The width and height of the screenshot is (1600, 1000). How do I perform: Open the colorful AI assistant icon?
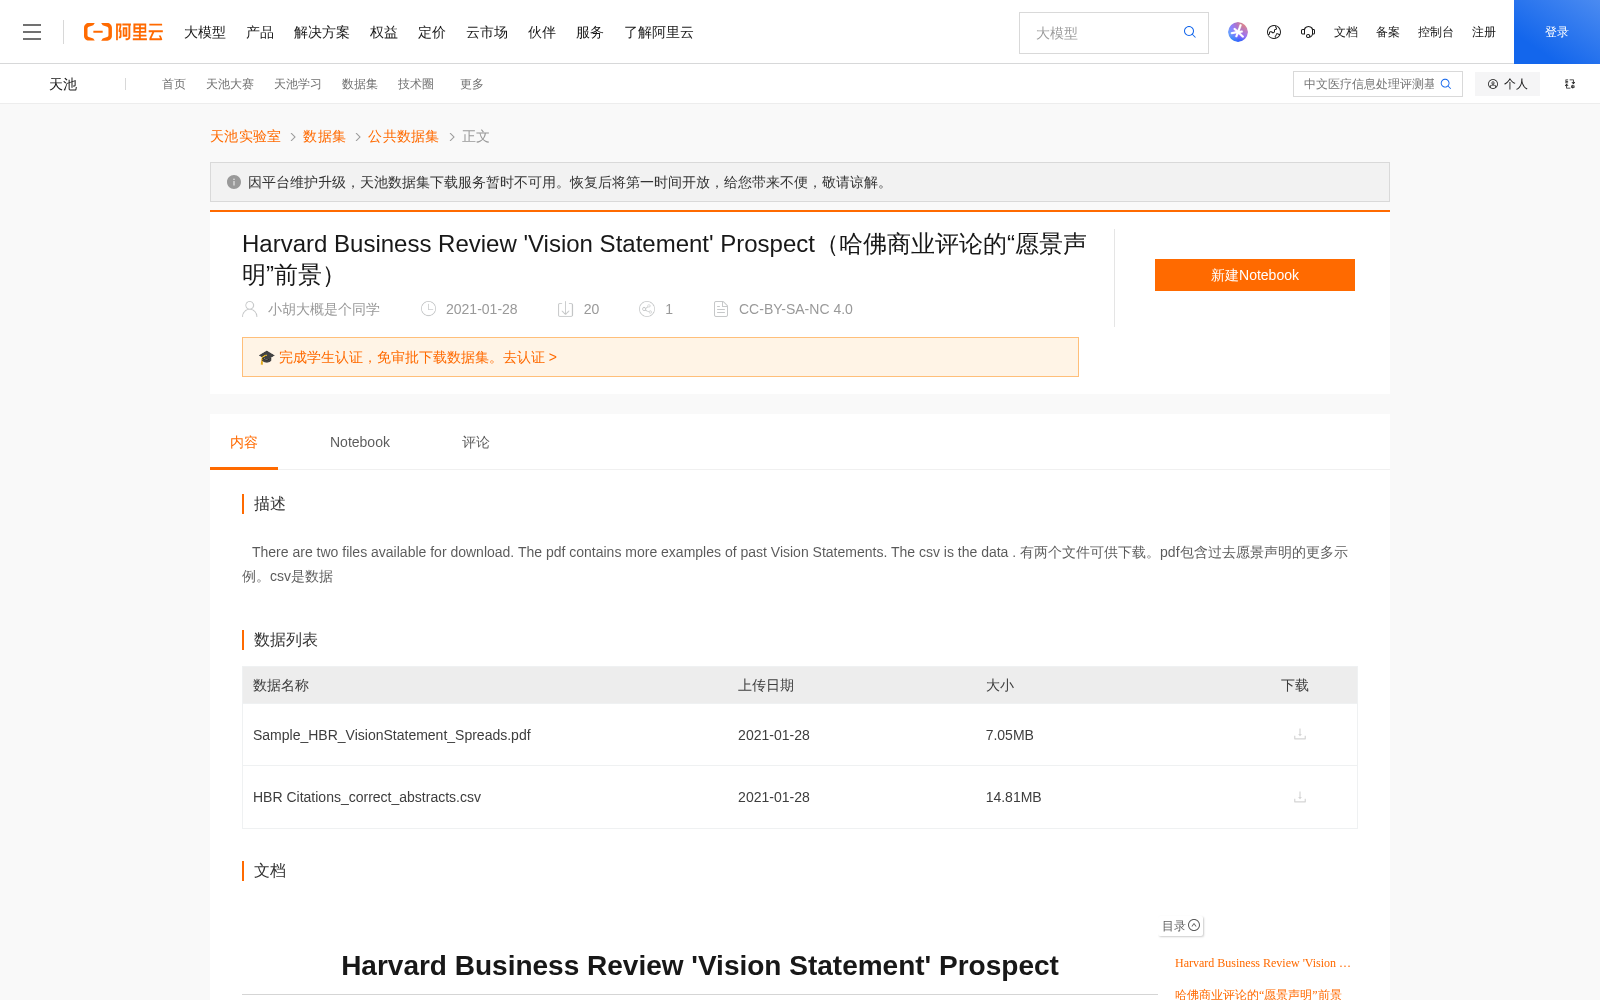1238,32
